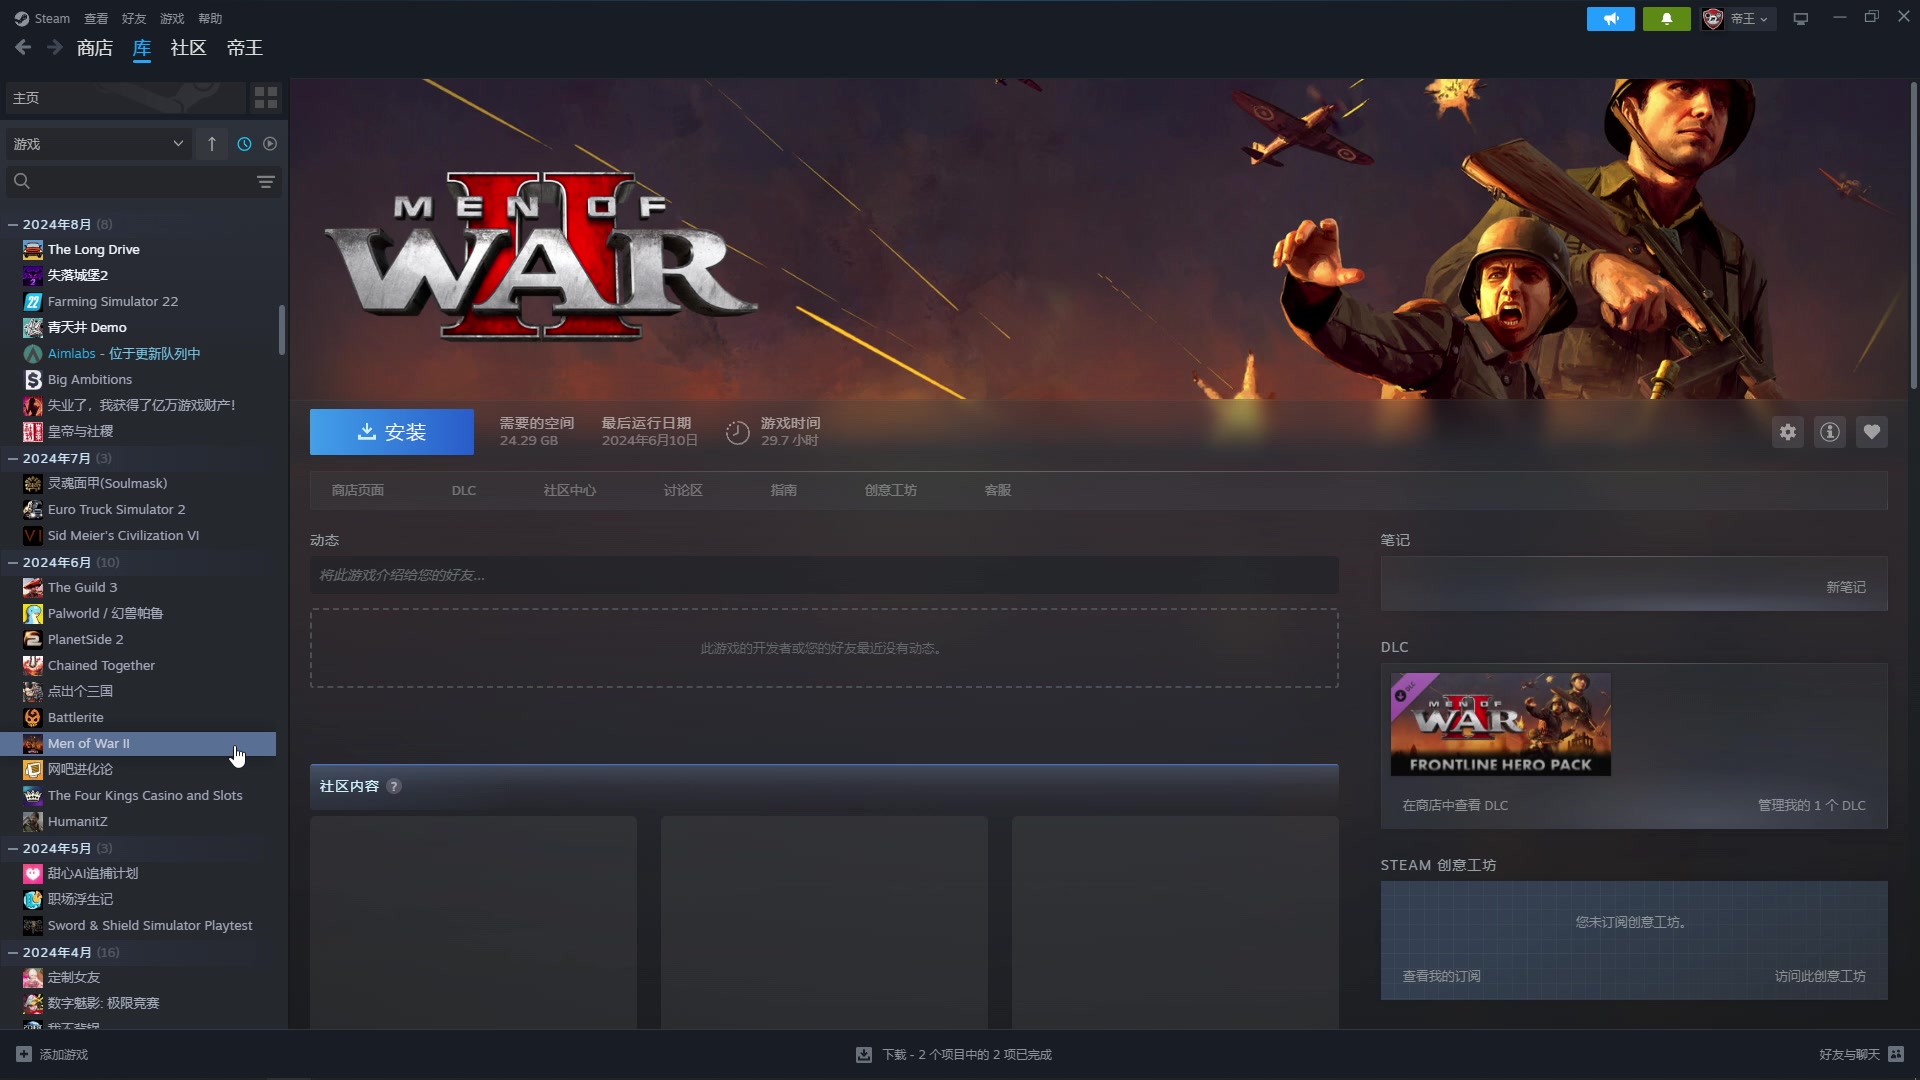Screen dimensions: 1920x1080
Task: Open friends and chat icon
Action: (1896, 1054)
